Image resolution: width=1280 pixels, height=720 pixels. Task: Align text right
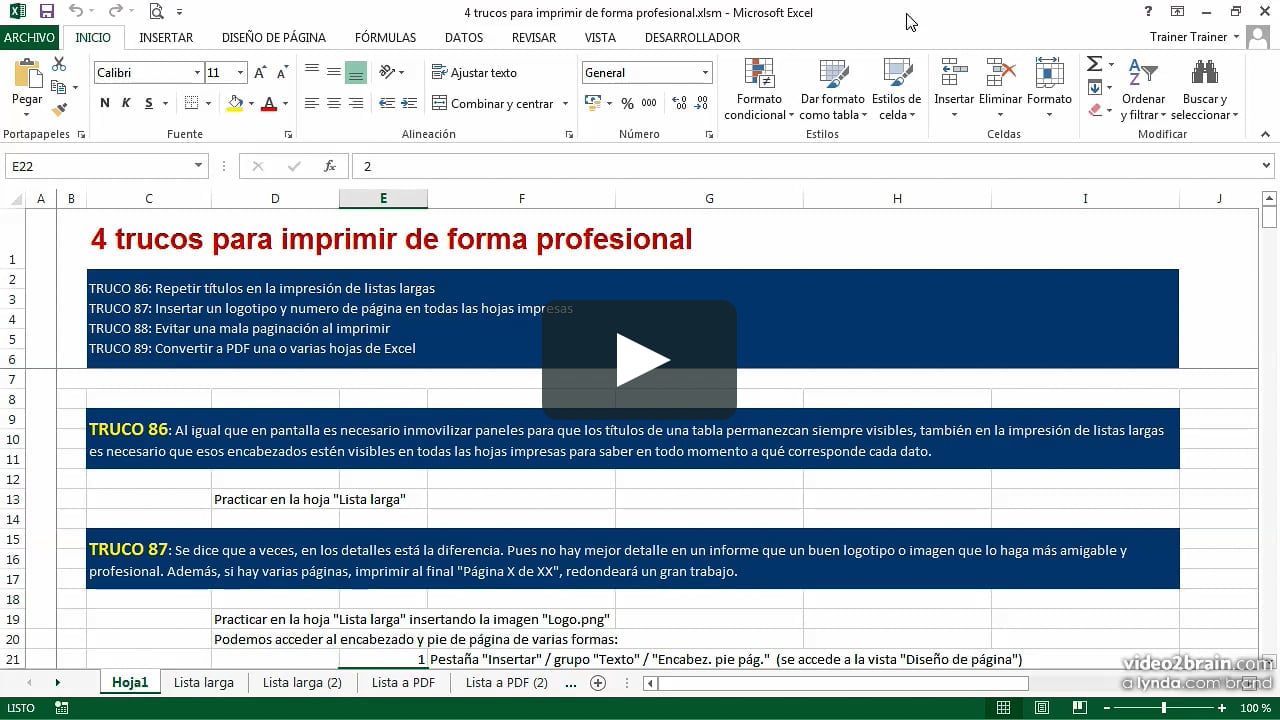(356, 103)
